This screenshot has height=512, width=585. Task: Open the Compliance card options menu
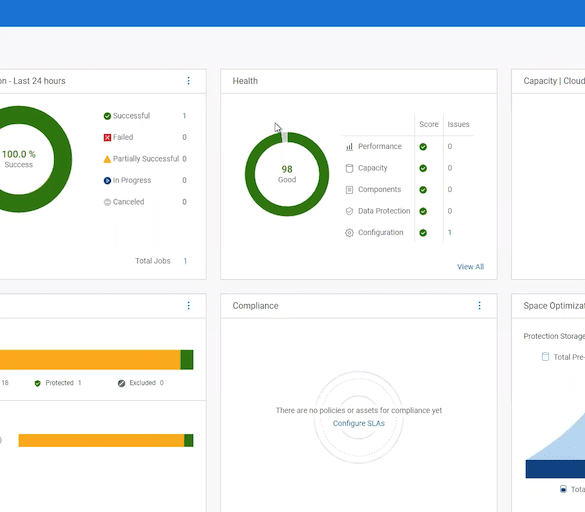click(x=479, y=306)
